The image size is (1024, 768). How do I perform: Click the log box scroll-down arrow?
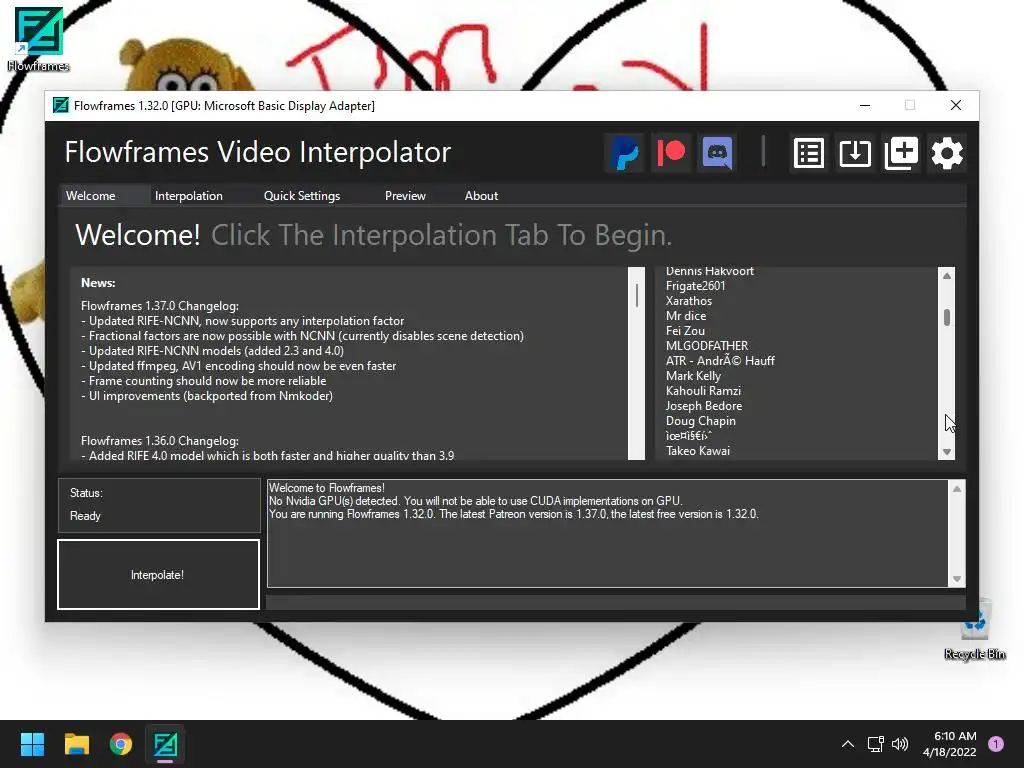[x=957, y=579]
